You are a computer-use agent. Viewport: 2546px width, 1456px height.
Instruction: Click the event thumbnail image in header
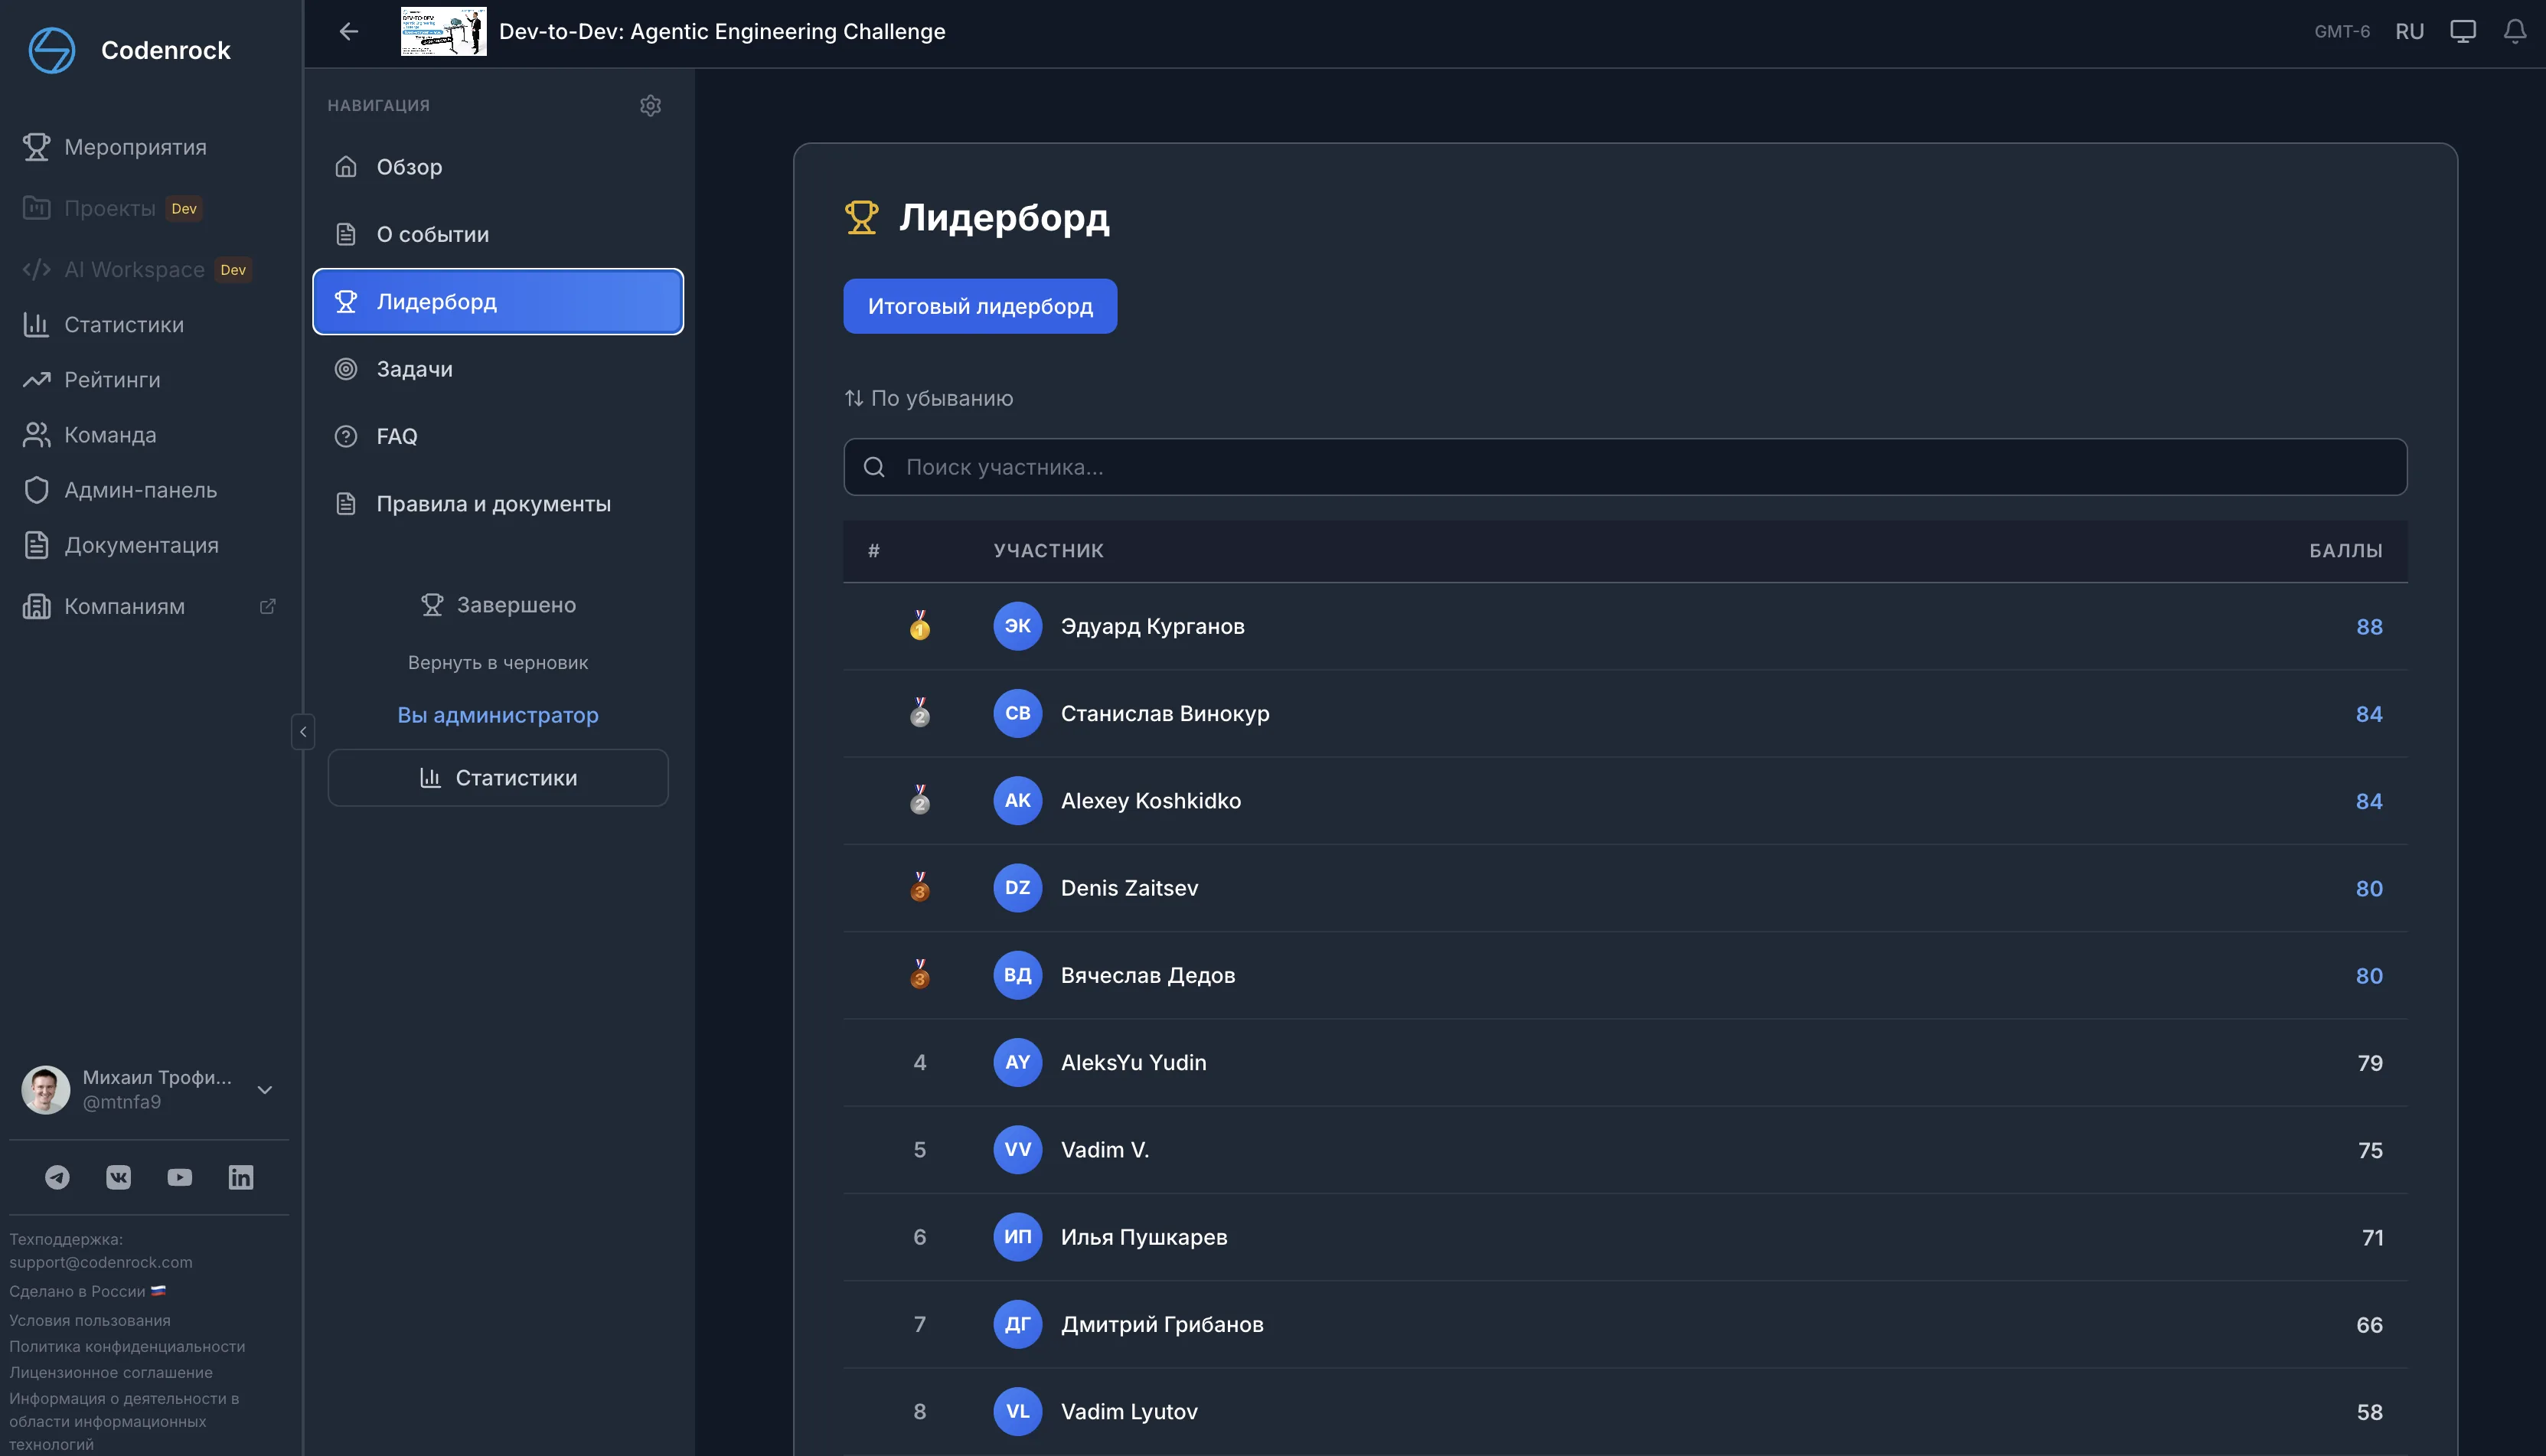click(x=443, y=31)
